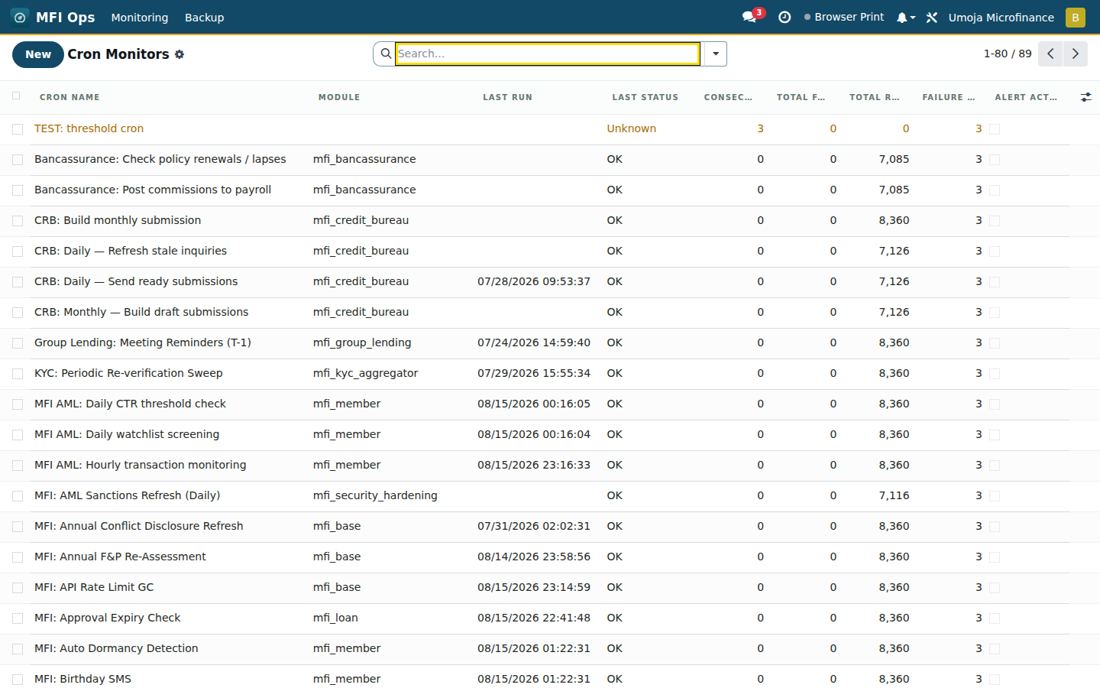Open MFI: Auto Dormancy Detection
The height and width of the screenshot is (688, 1100).
(x=116, y=648)
